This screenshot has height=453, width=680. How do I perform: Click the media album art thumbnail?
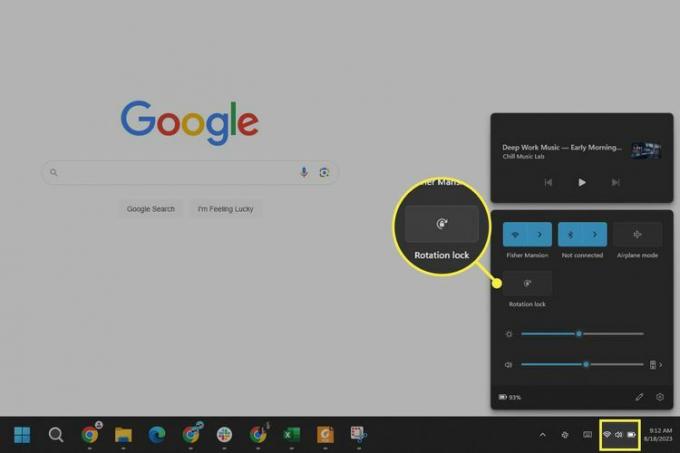coord(646,150)
